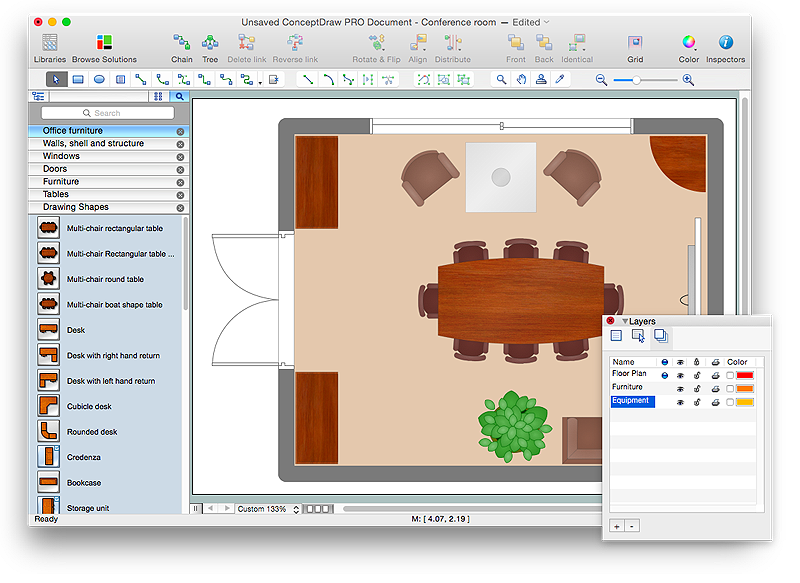
Task: Change the Floor Plan layer color swatch
Action: click(745, 375)
